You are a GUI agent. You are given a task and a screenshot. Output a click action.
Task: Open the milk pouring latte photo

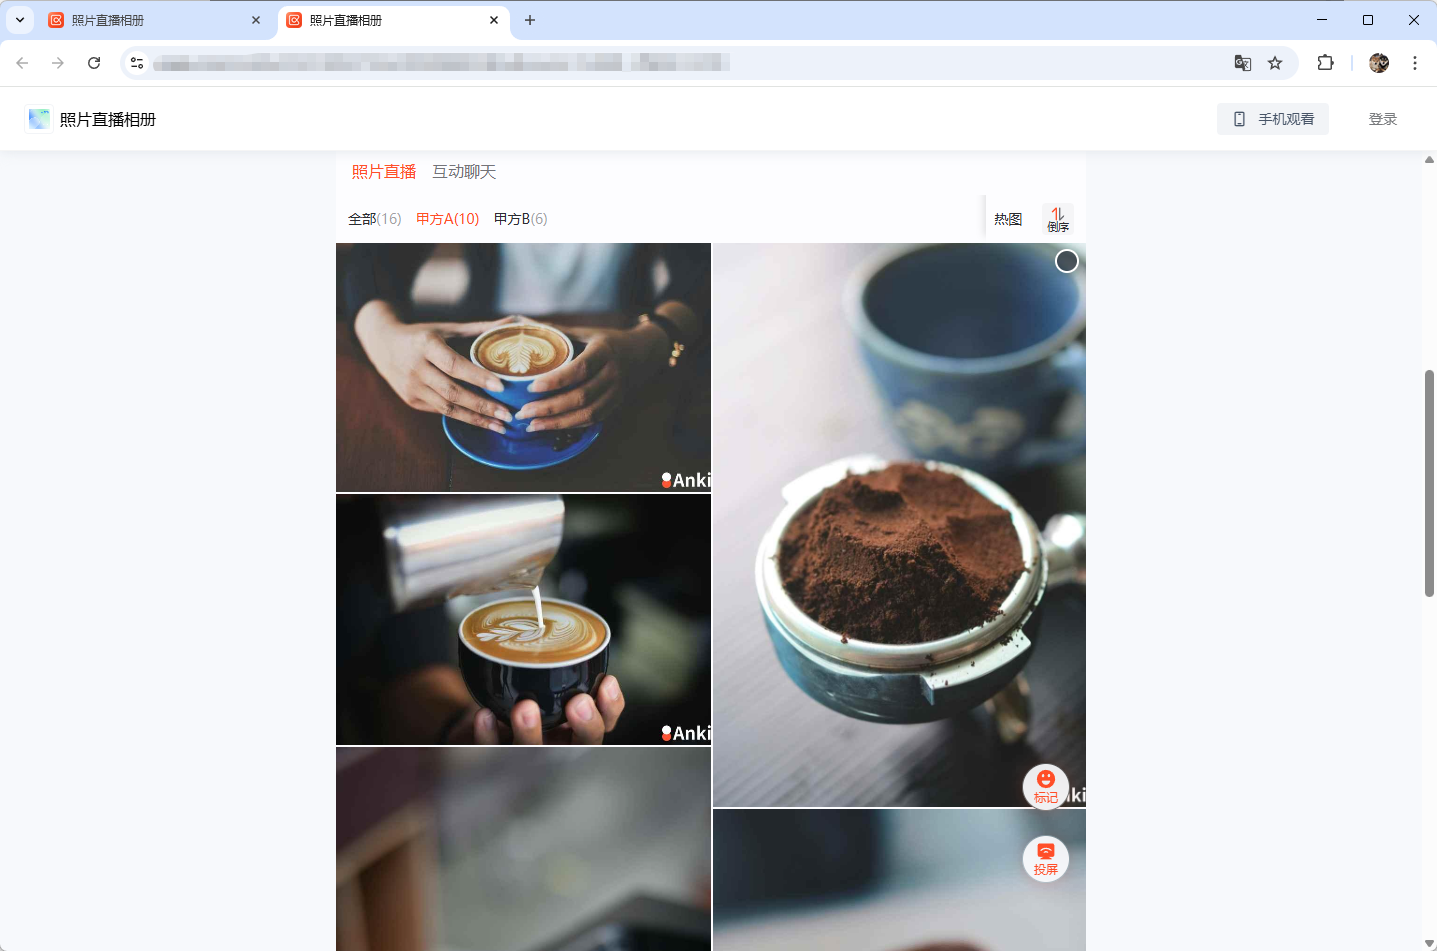(x=523, y=620)
